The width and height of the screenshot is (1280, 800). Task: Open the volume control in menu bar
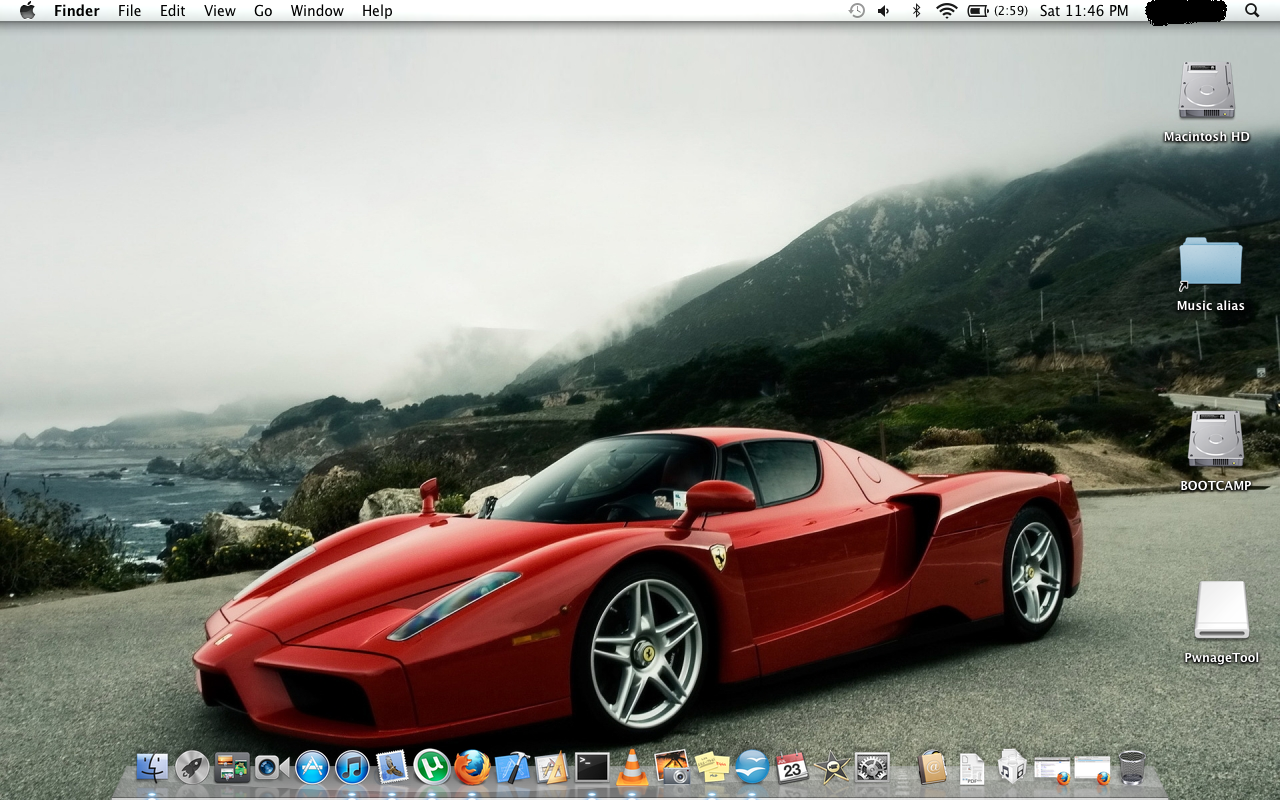(x=884, y=11)
